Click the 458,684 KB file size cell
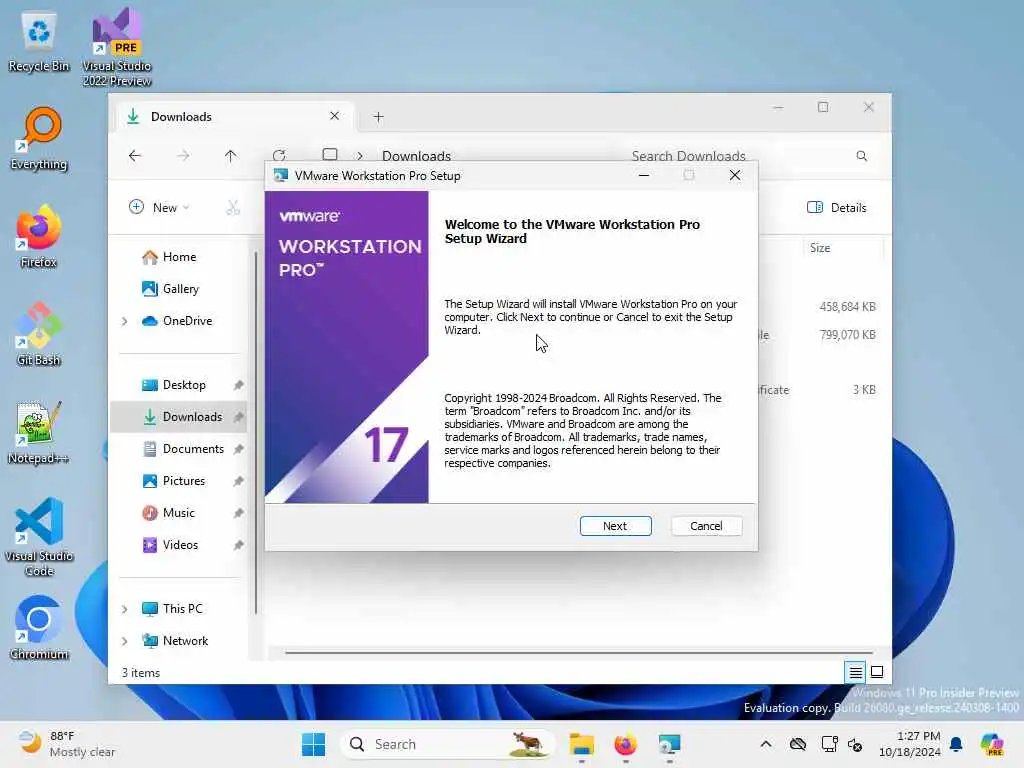The height and width of the screenshot is (768, 1024). [847, 306]
